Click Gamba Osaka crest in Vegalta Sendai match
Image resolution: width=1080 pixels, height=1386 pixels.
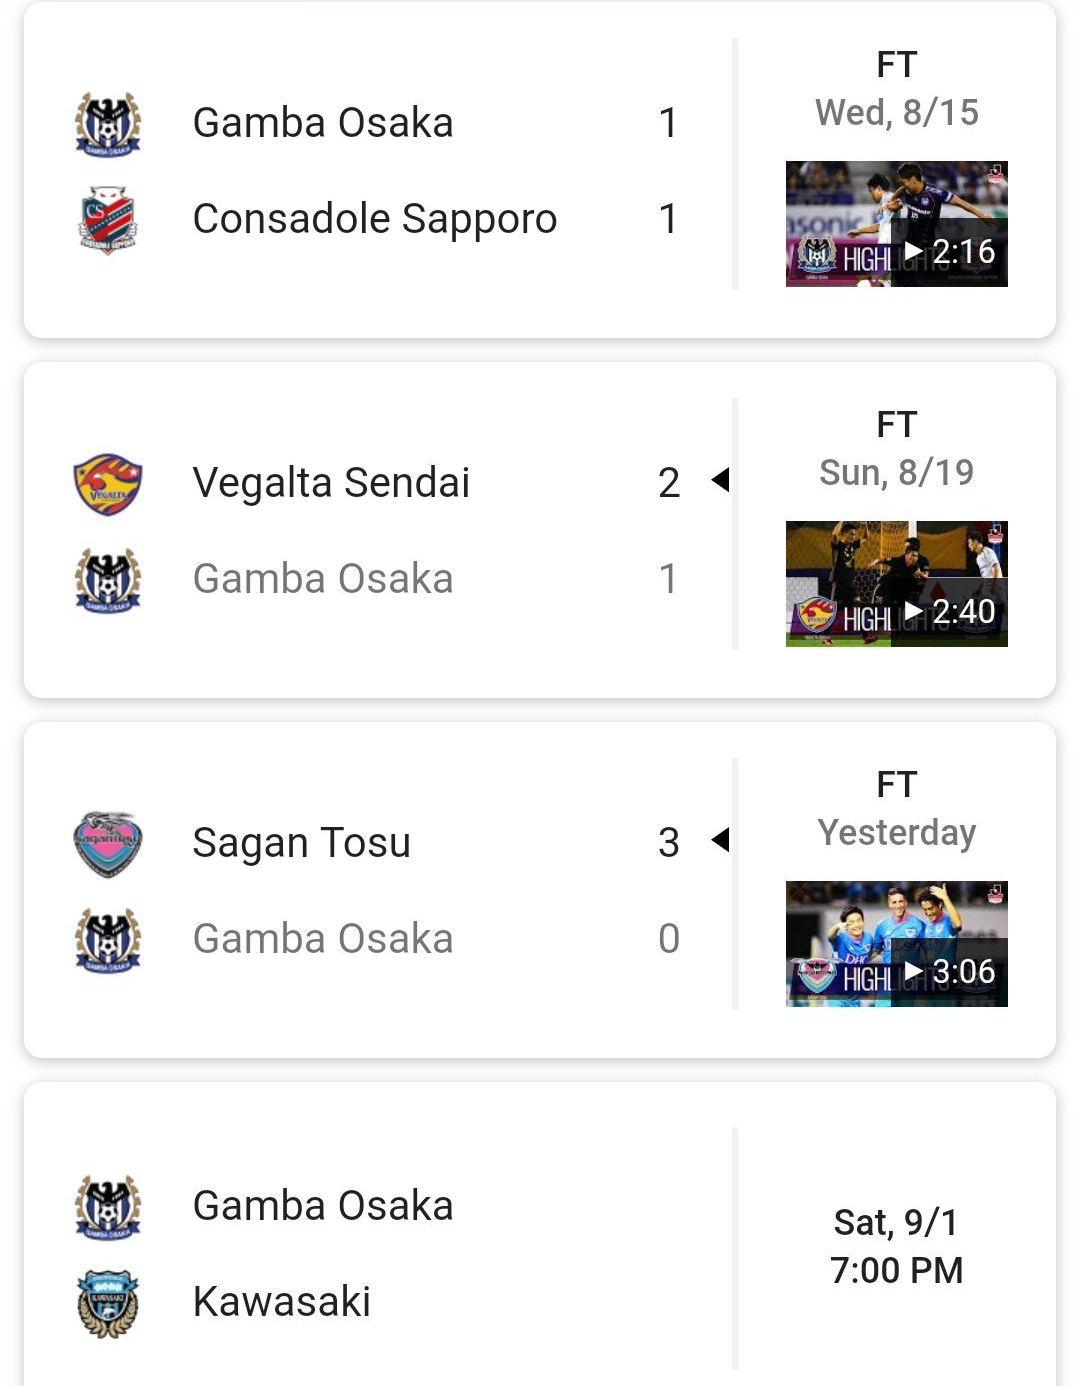coord(108,580)
